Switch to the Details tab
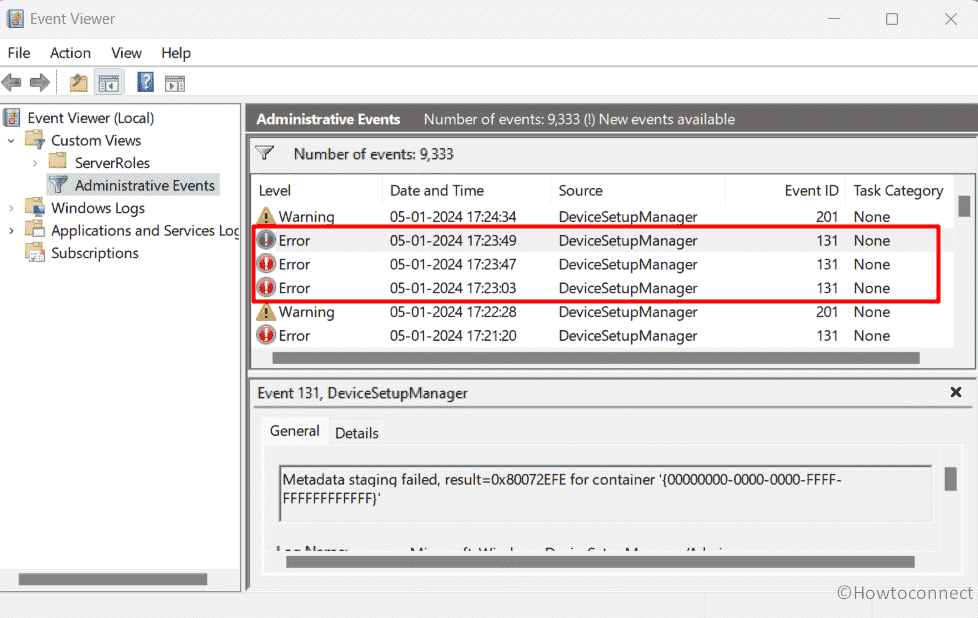 [x=357, y=432]
